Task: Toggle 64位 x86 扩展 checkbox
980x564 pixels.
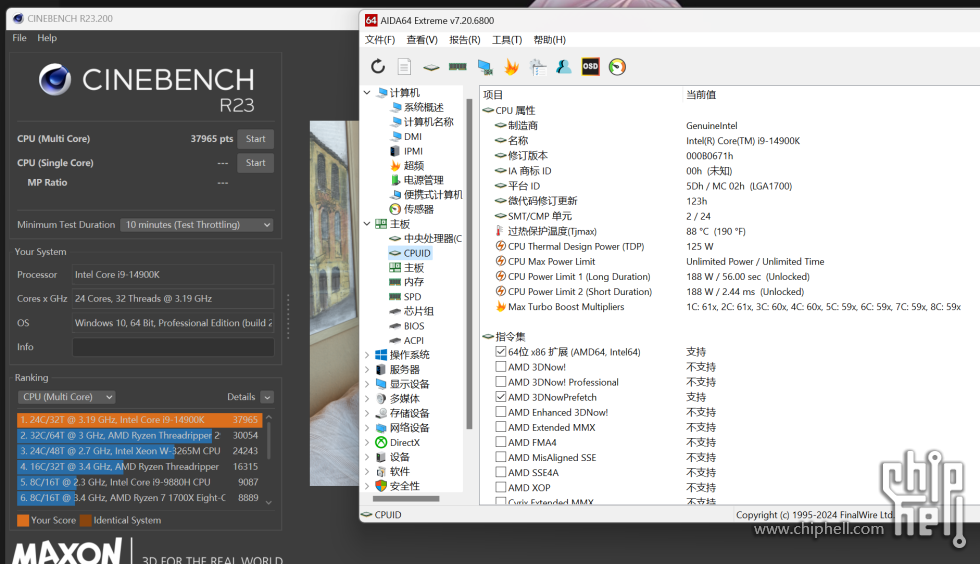Action: click(501, 351)
